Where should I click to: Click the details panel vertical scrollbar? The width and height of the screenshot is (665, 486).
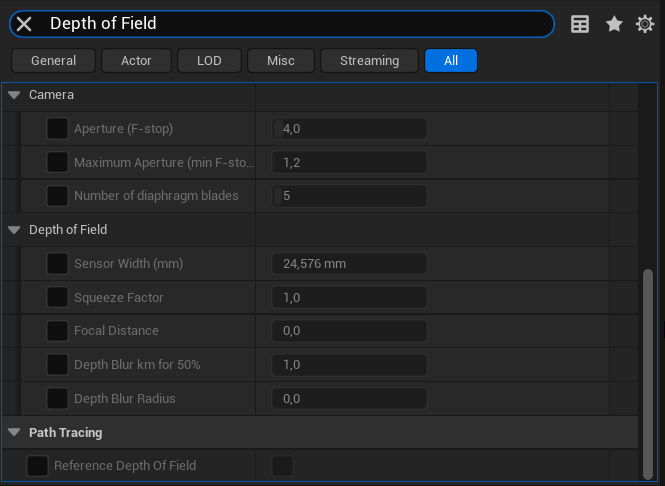pos(648,370)
